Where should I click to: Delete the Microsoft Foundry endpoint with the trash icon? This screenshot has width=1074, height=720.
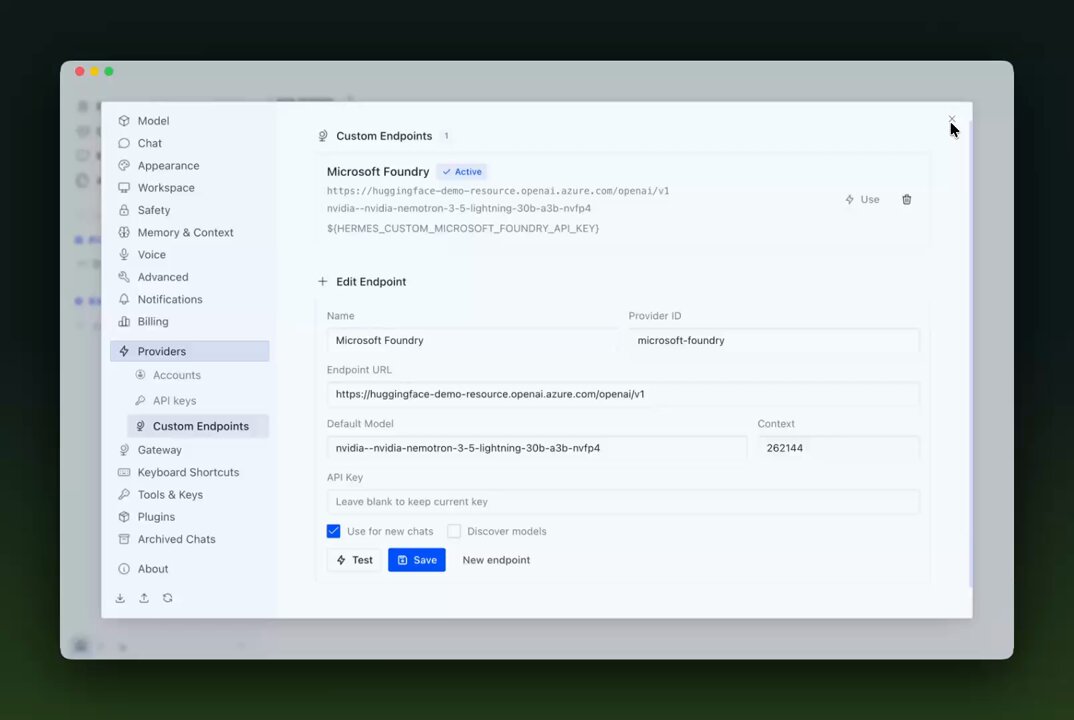pyautogui.click(x=907, y=199)
